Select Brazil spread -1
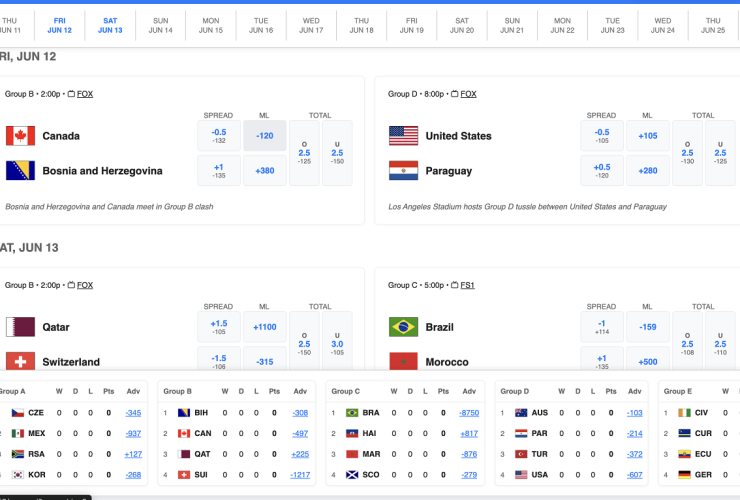The width and height of the screenshot is (740, 500). [602, 327]
